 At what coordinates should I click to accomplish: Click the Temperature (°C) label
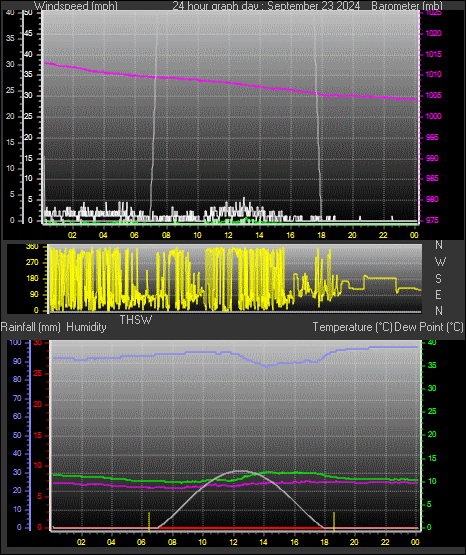[x=352, y=327]
